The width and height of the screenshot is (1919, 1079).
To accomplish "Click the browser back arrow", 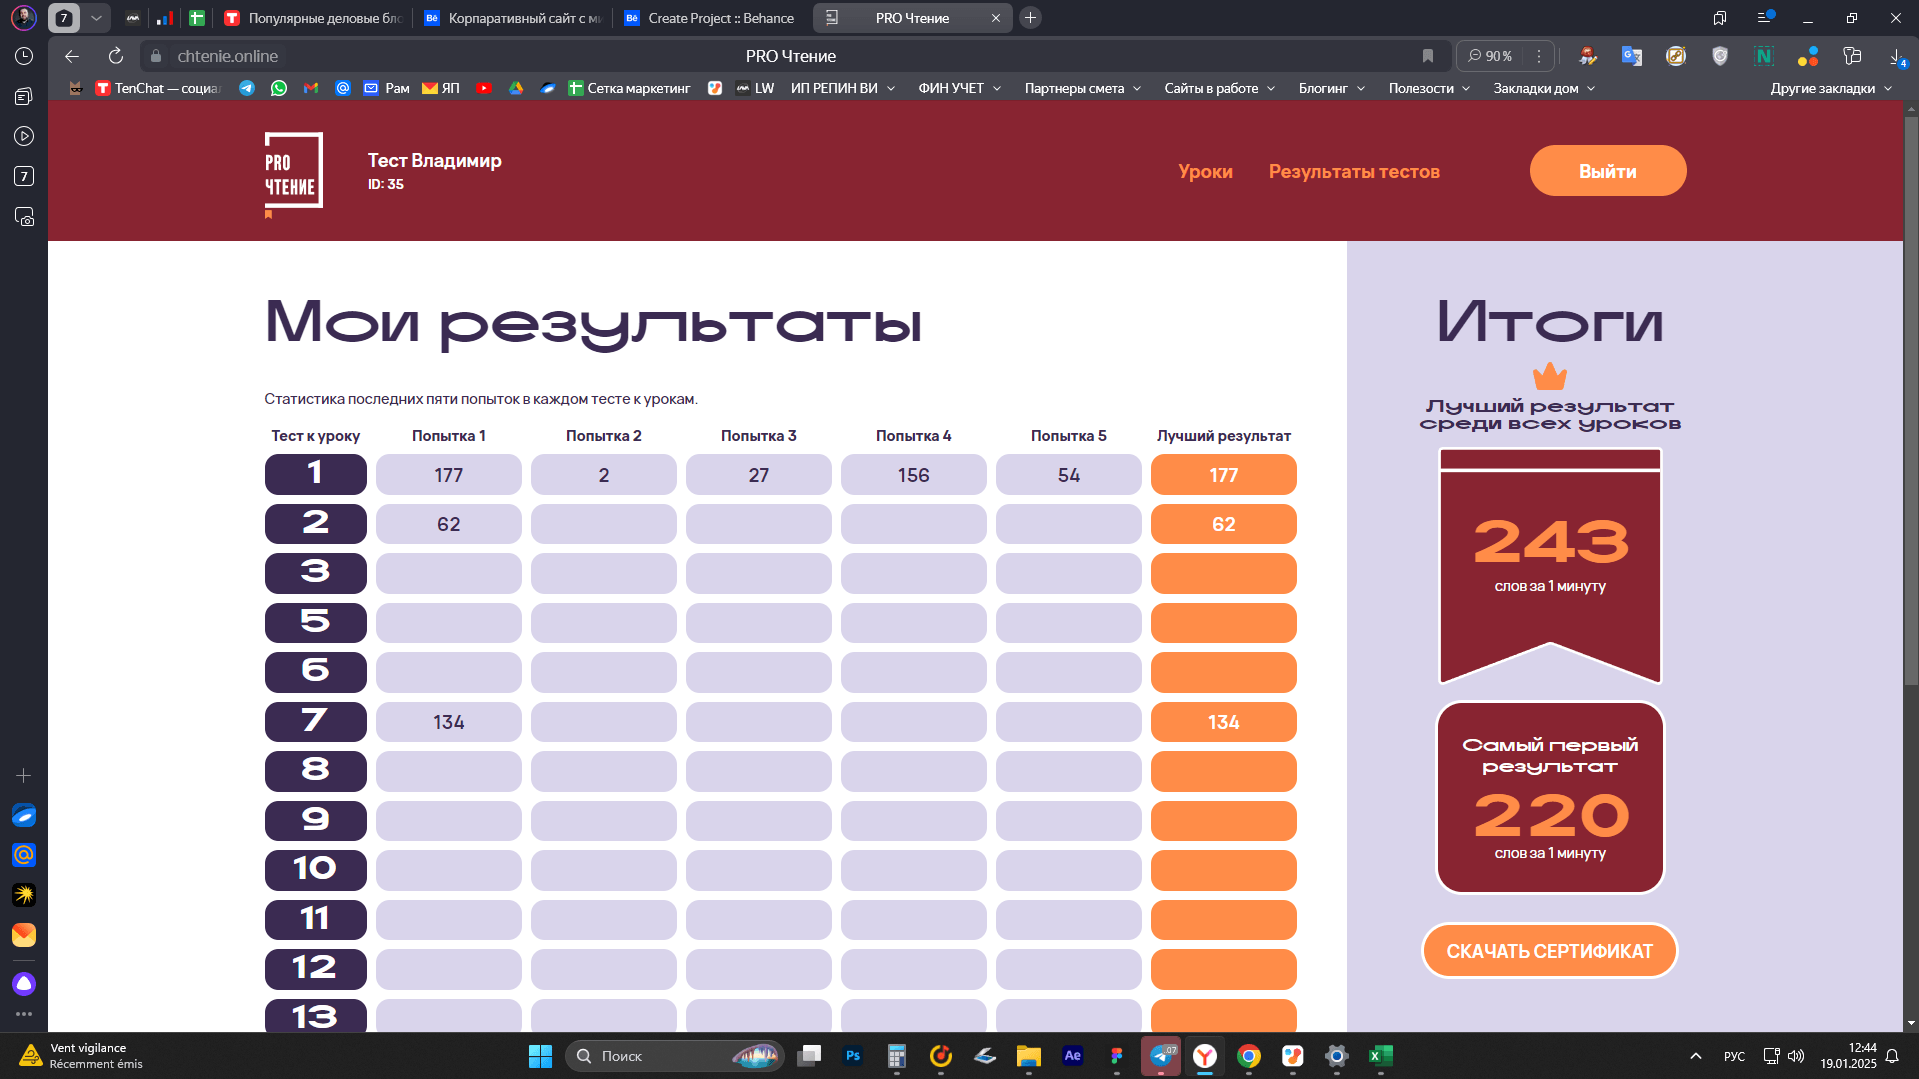I will click(72, 56).
